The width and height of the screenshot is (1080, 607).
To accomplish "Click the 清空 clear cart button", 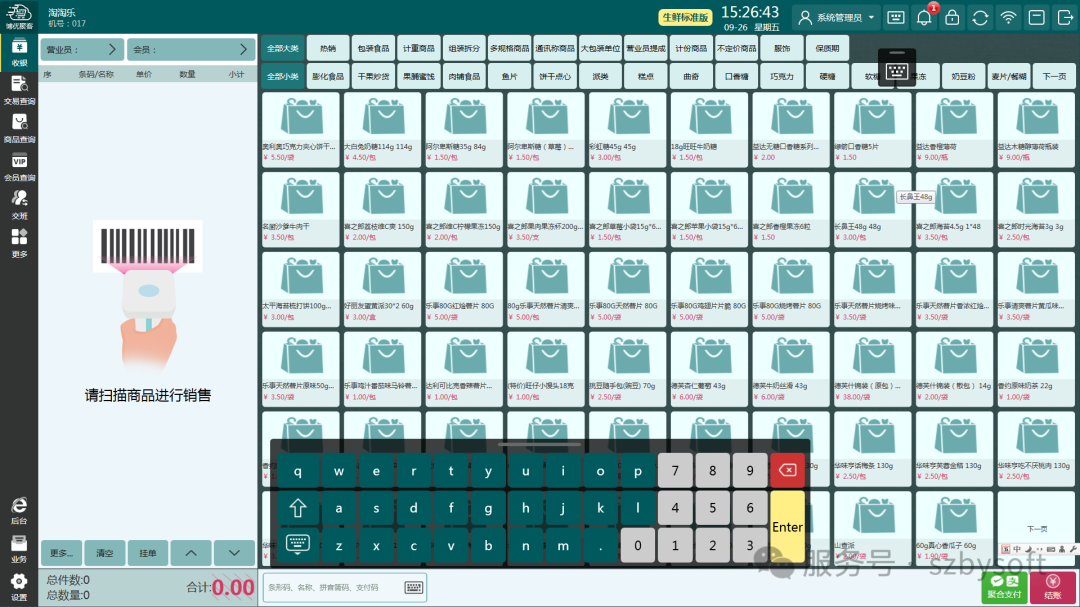I will click(105, 553).
